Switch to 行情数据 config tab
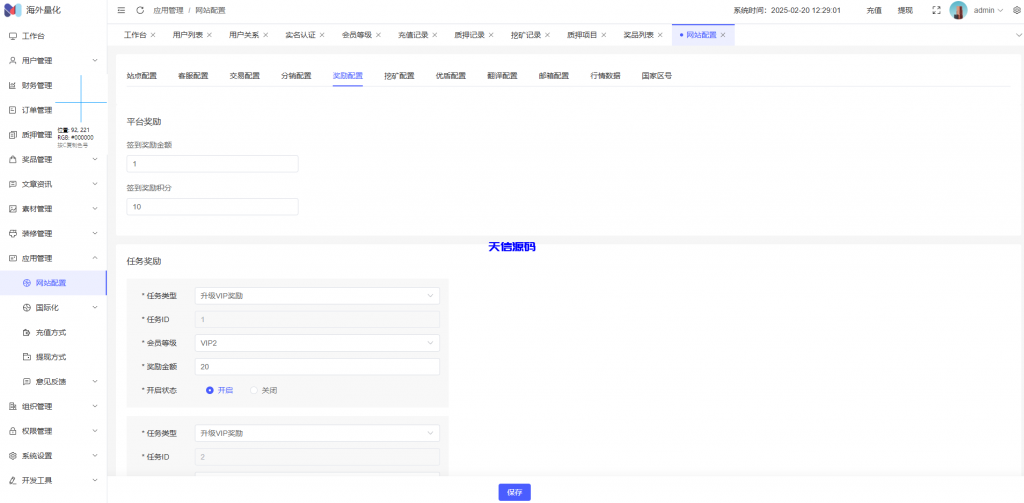 tap(605, 76)
